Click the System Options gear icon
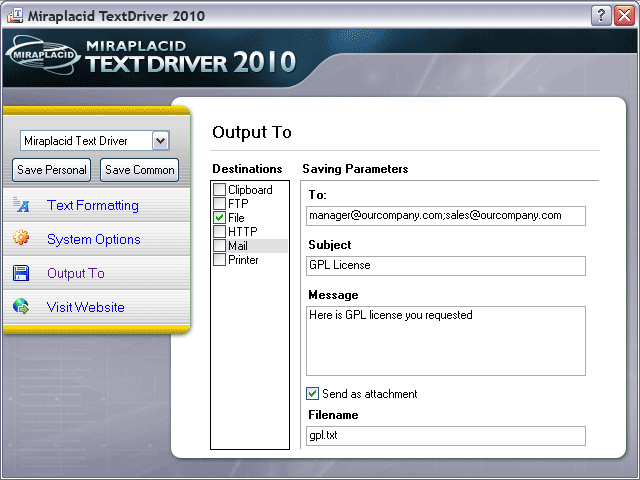 [21, 238]
